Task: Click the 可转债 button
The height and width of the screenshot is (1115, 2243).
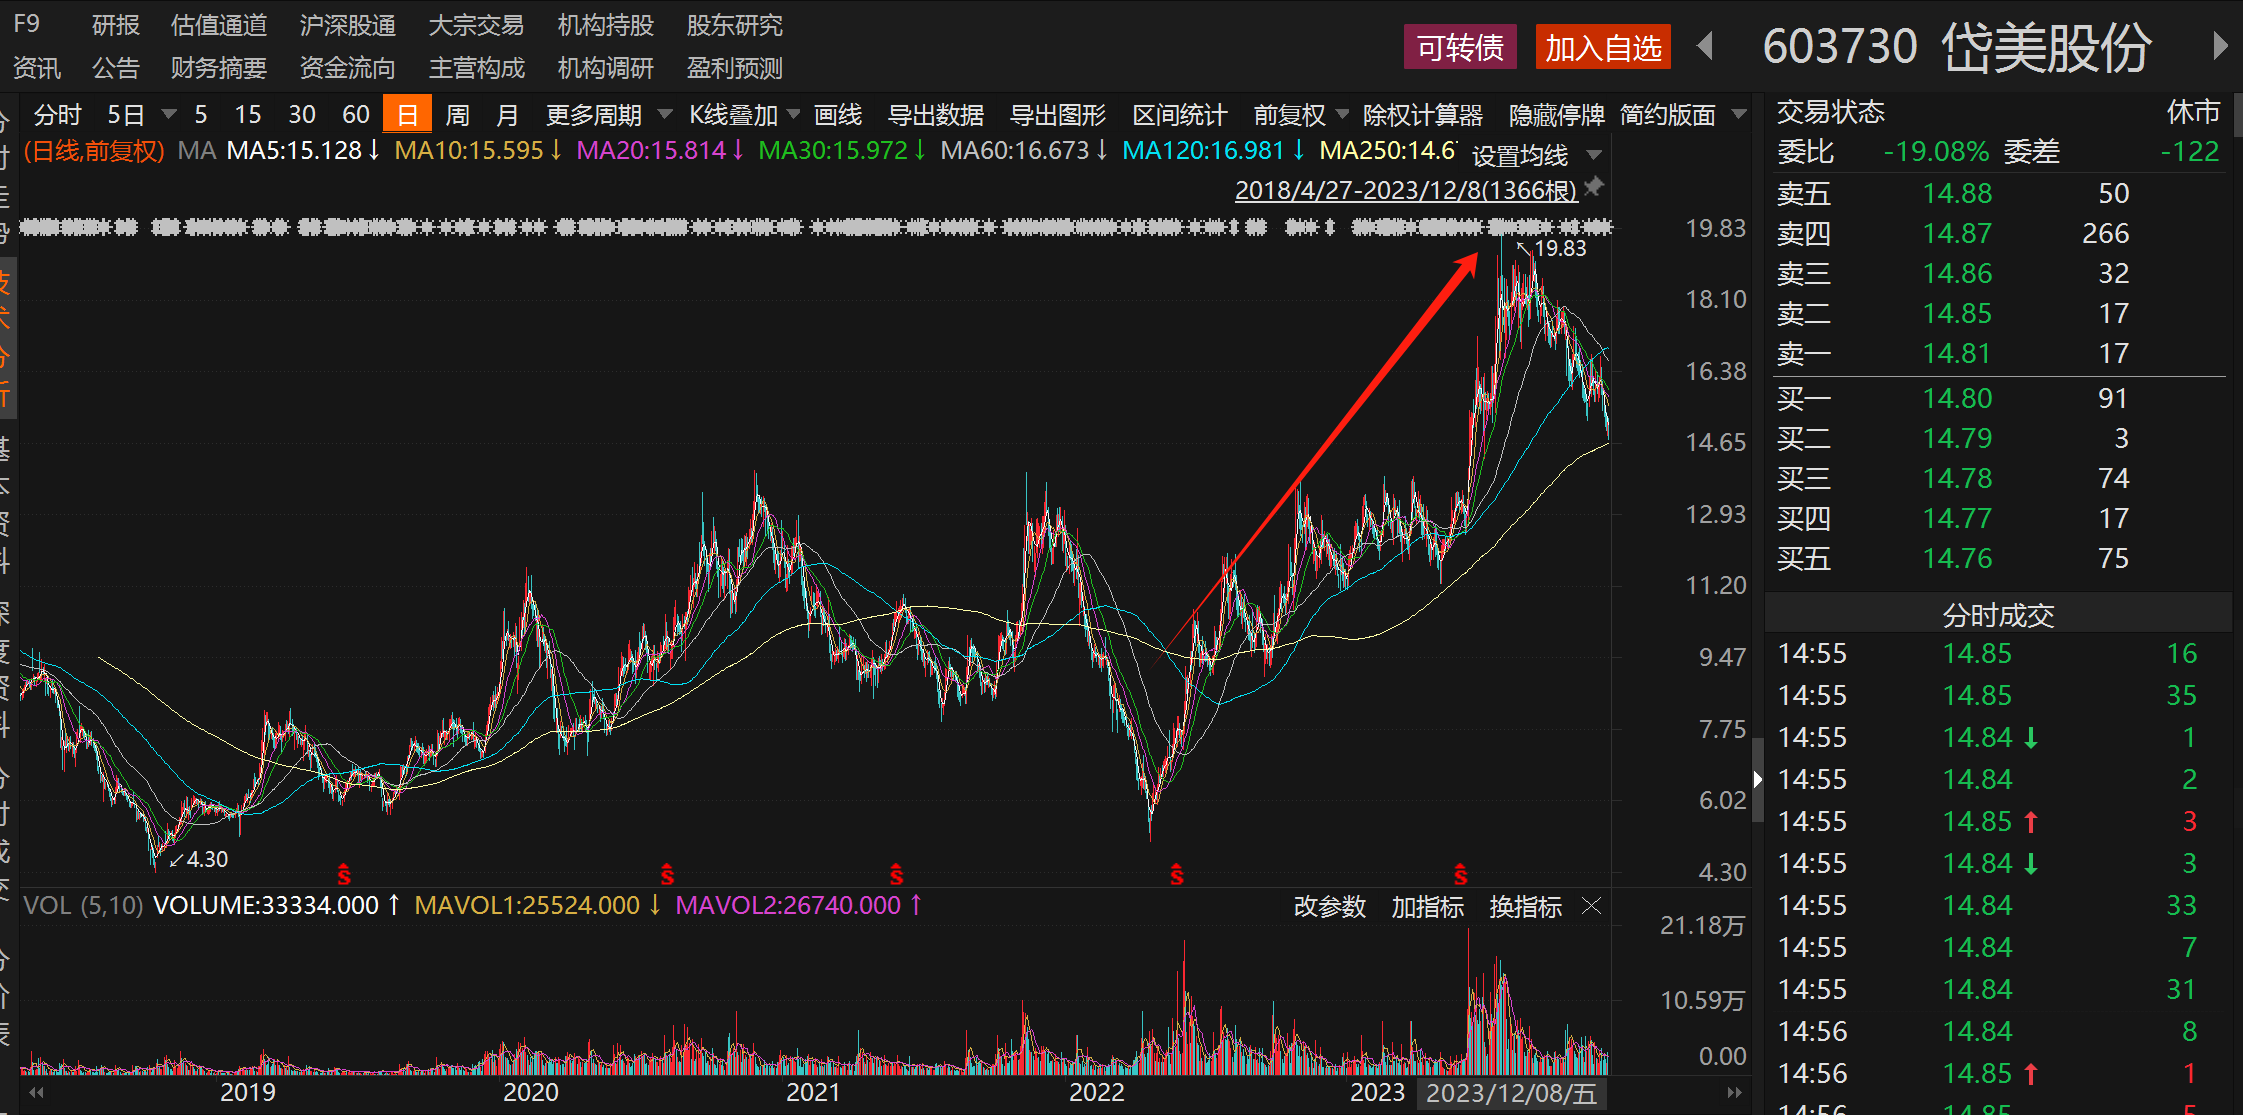Action: pos(1460,47)
